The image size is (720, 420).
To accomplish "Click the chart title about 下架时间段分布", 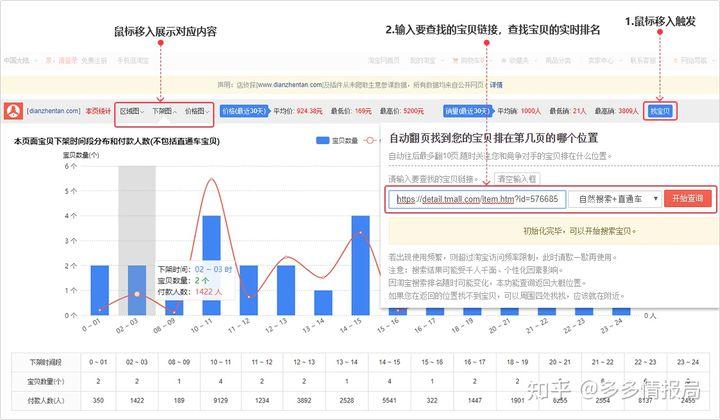I will coord(117,141).
